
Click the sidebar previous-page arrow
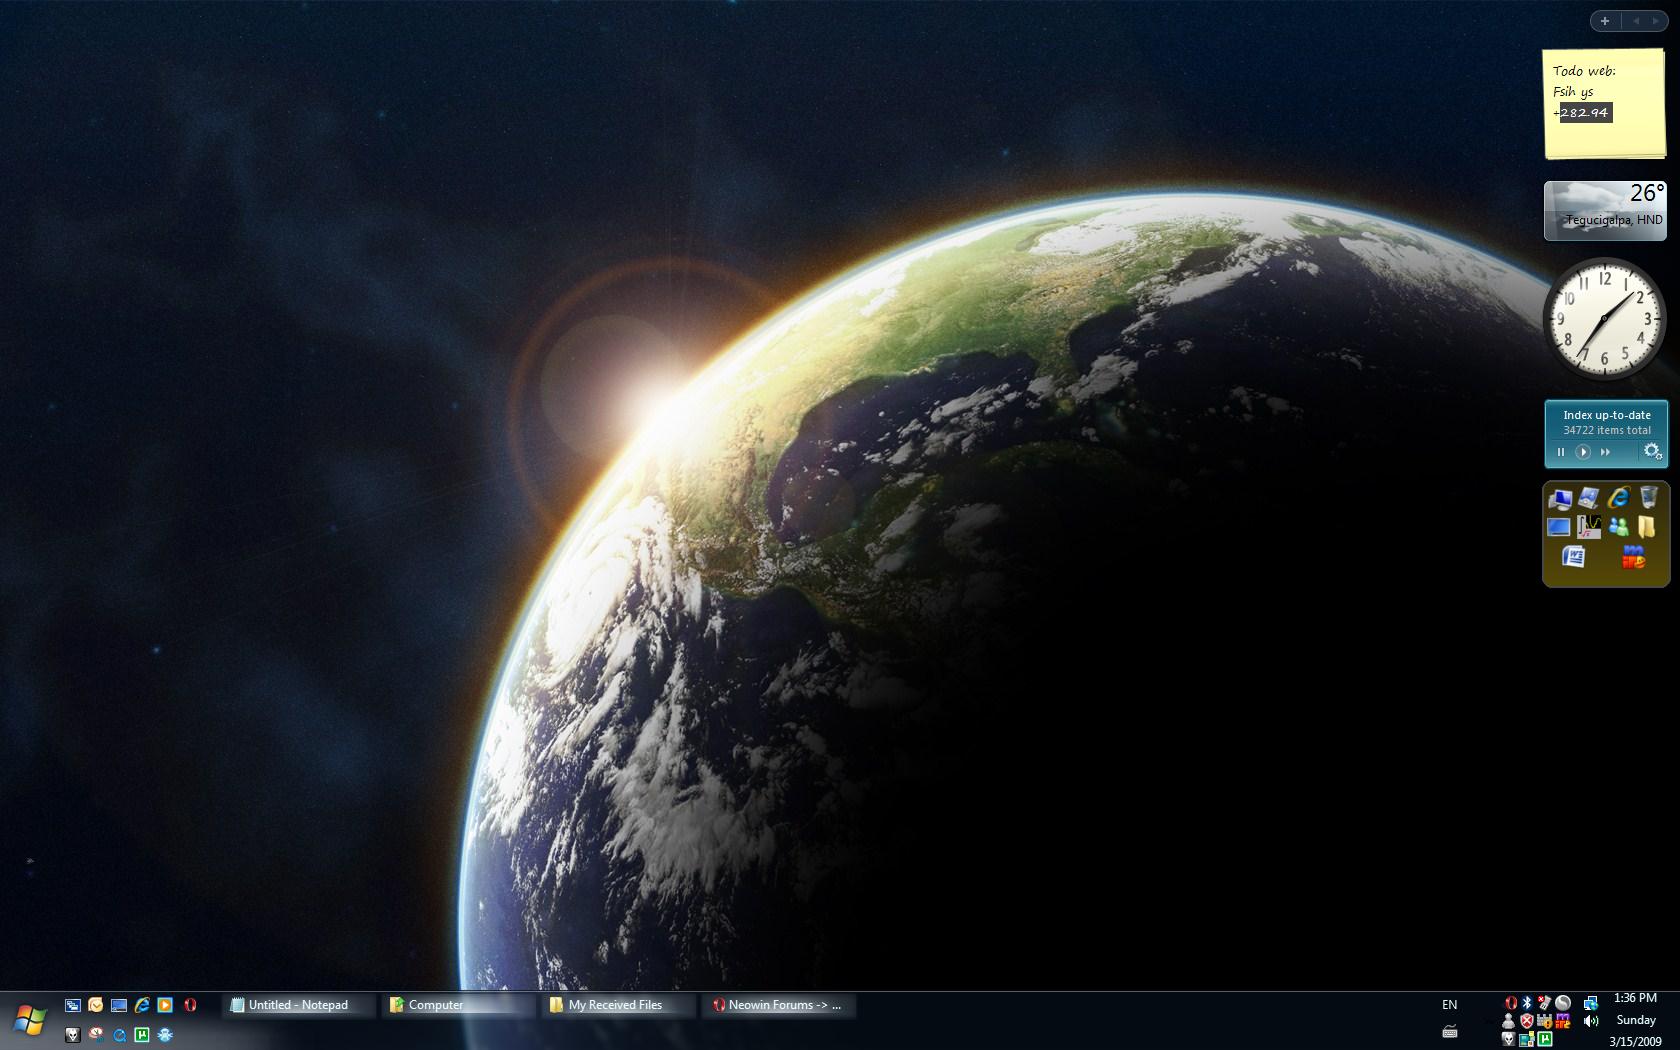1636,21
